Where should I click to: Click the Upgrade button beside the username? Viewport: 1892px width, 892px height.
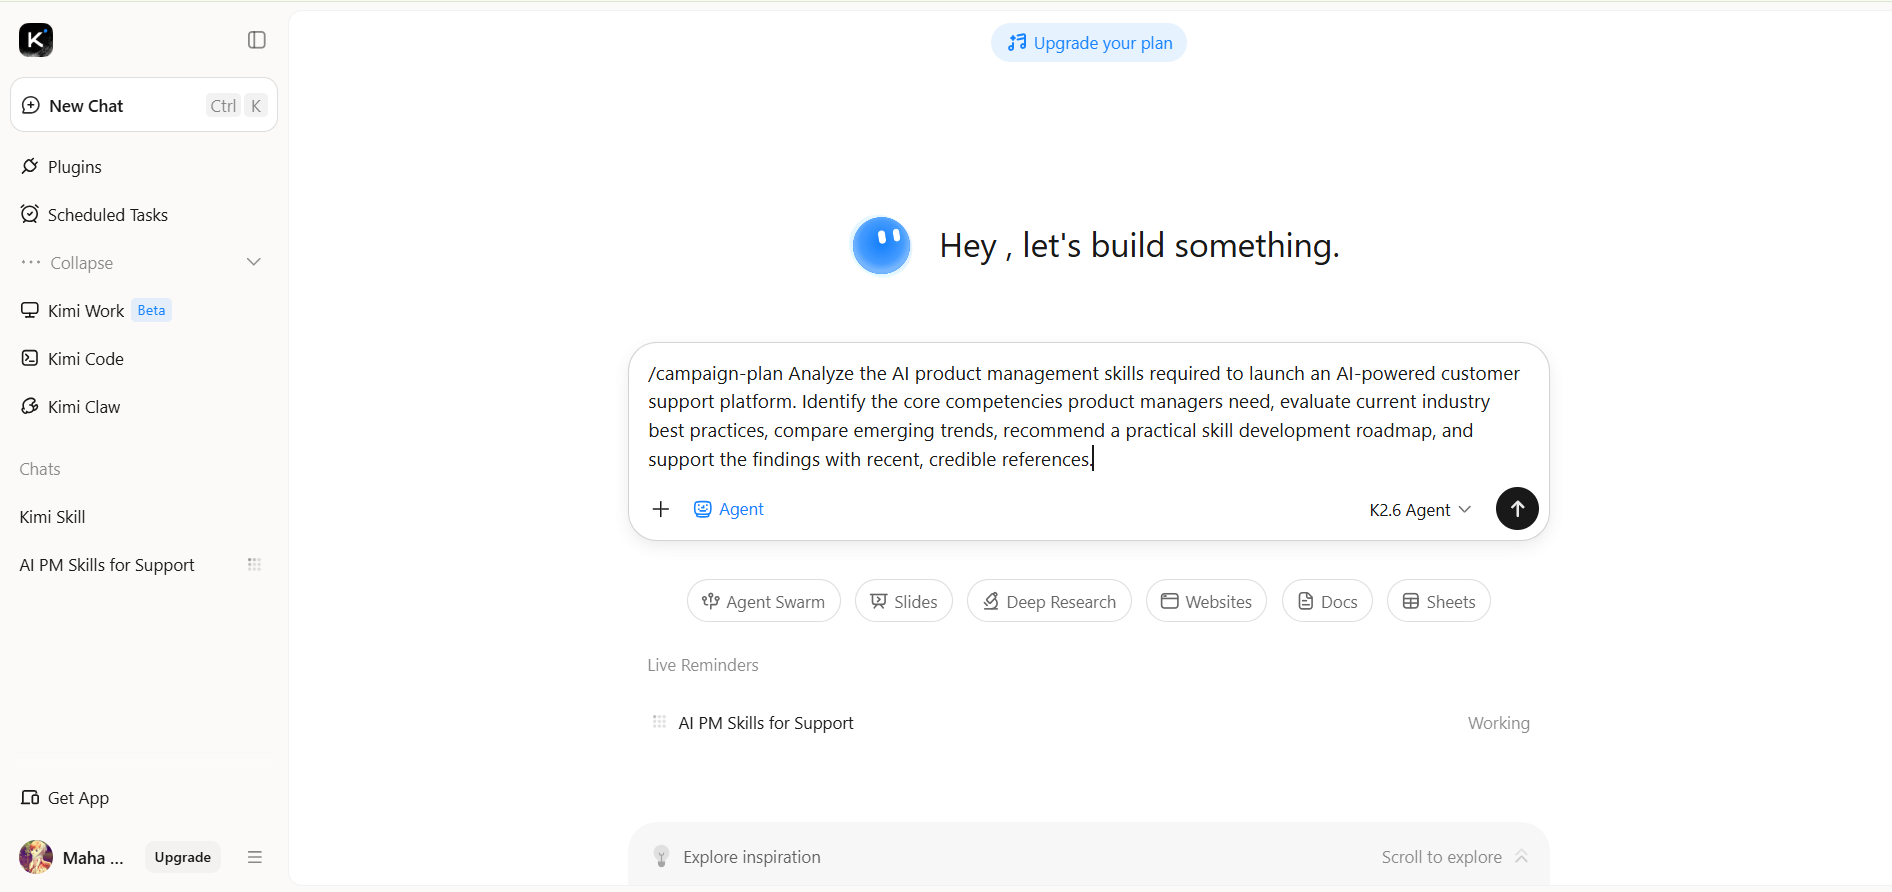click(183, 857)
